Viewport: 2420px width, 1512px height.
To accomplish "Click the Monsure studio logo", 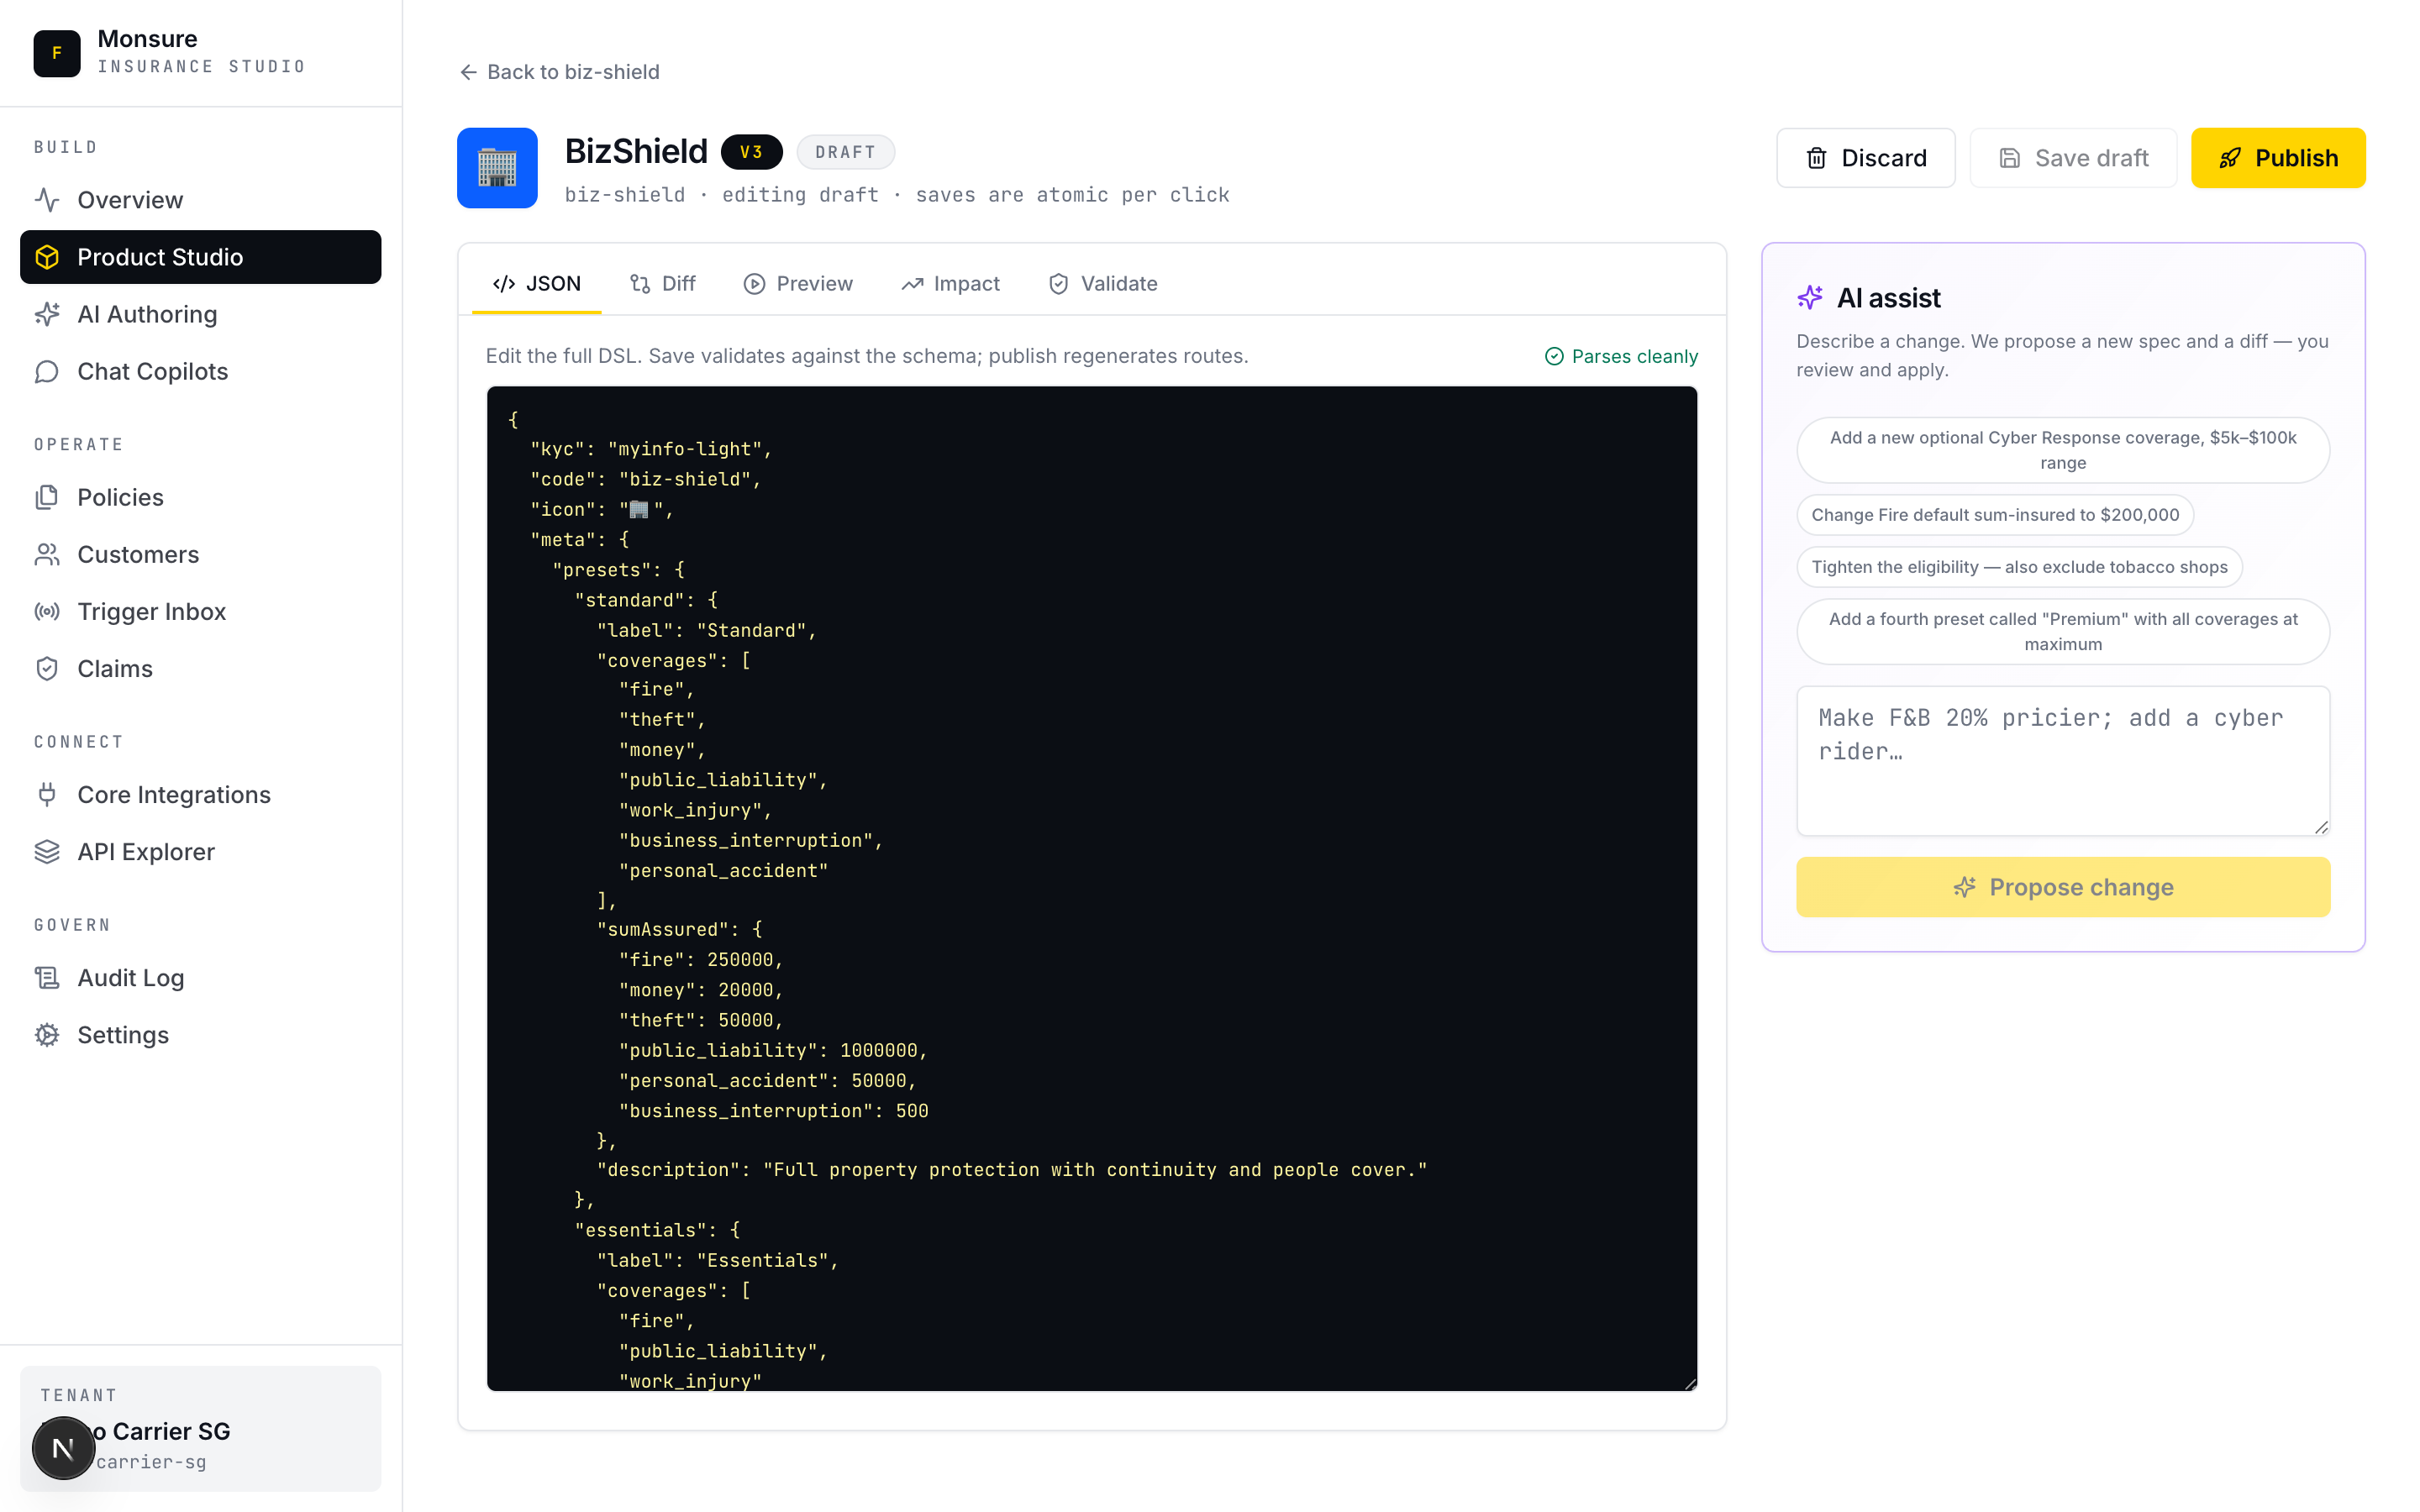I will (x=57, y=53).
